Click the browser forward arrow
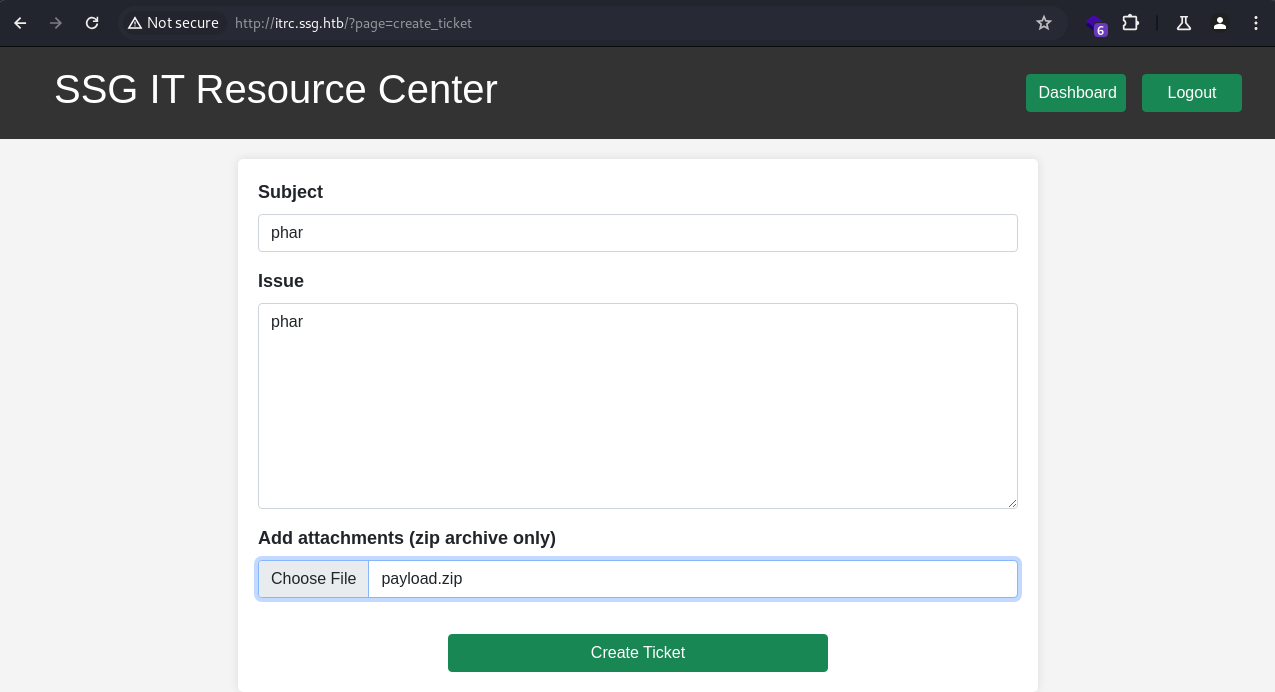 tap(56, 23)
